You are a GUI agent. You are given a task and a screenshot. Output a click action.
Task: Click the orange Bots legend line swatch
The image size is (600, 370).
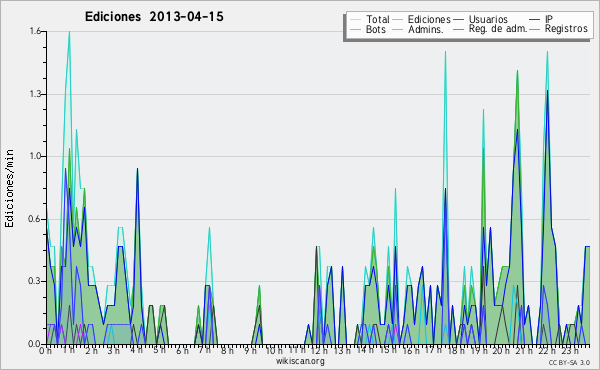click(x=355, y=29)
